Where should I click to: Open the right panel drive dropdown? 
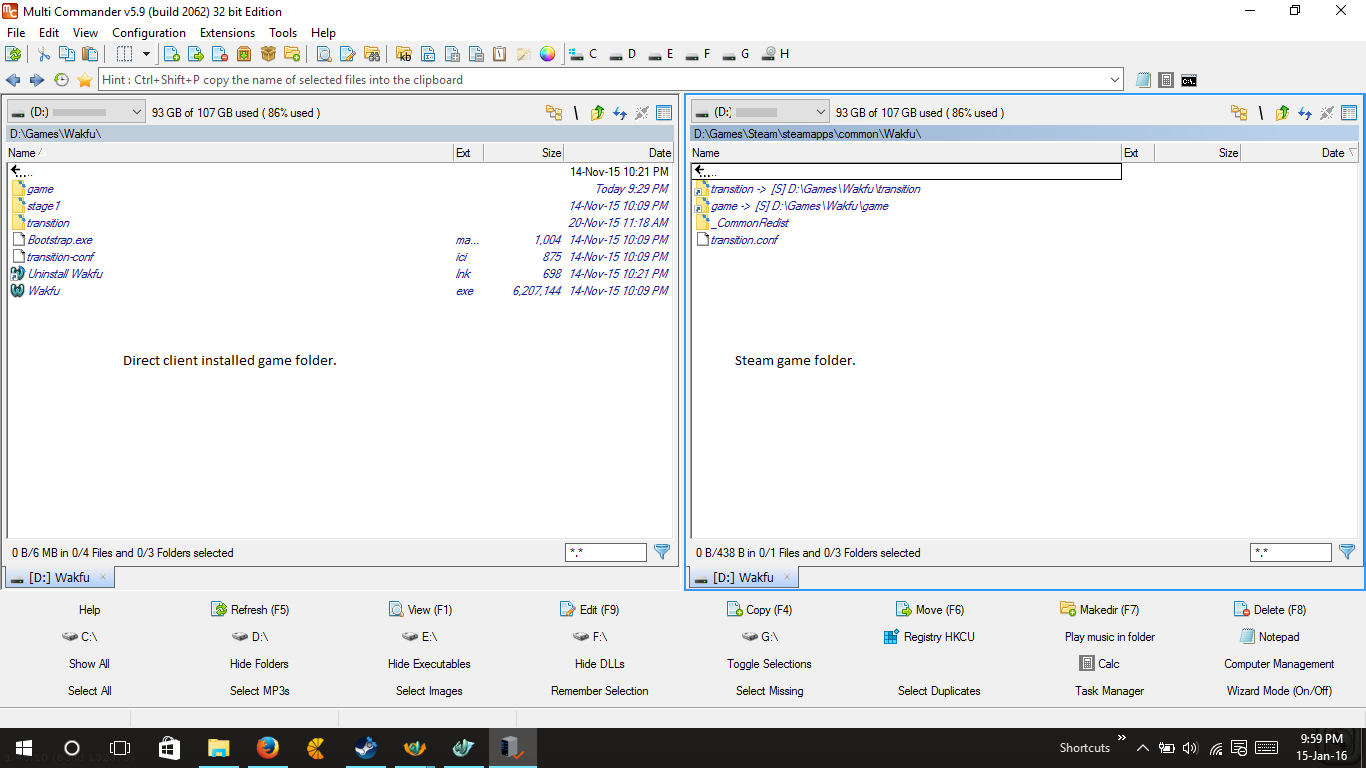click(821, 113)
